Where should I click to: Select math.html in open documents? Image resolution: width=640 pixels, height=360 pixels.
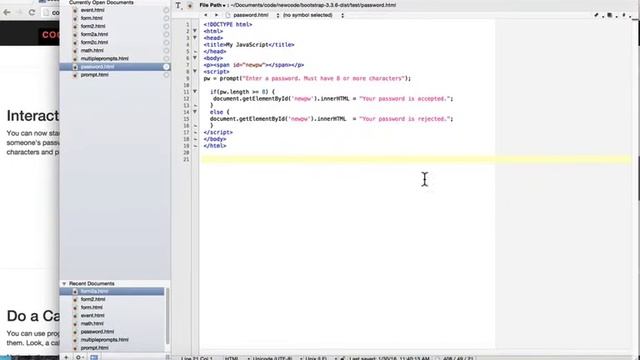coord(92,51)
